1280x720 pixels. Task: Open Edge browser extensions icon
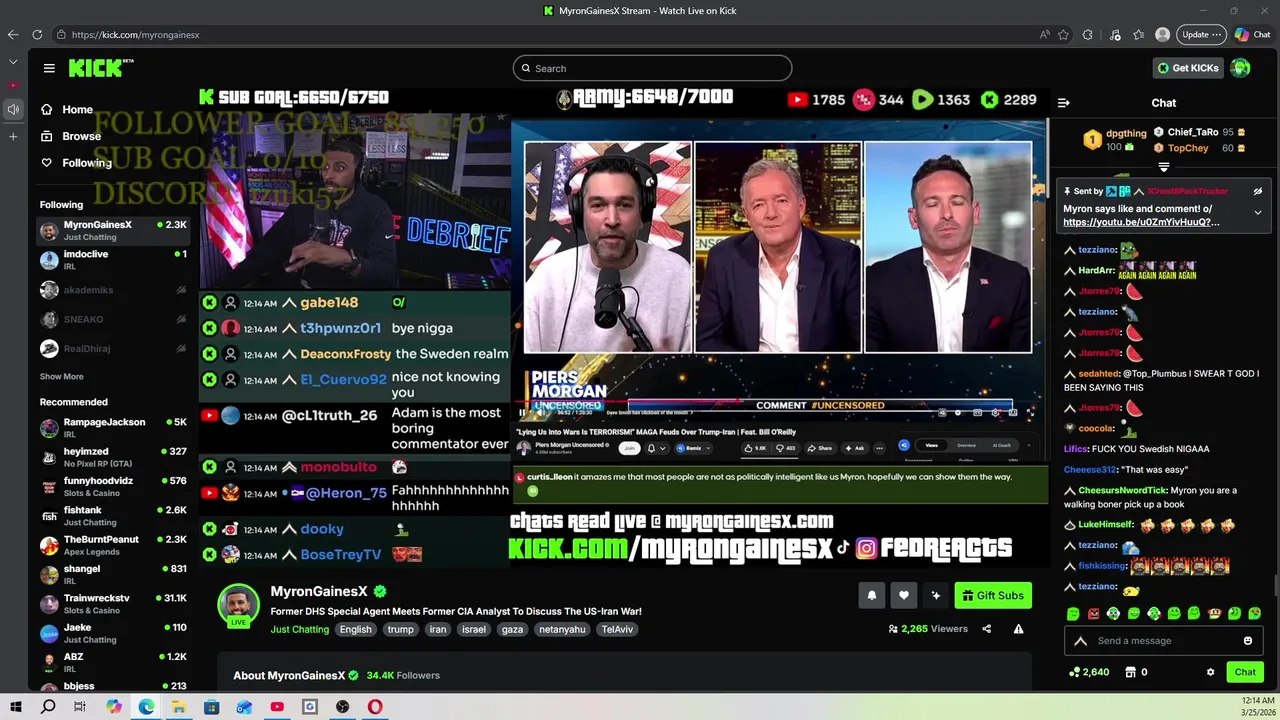(1088, 34)
